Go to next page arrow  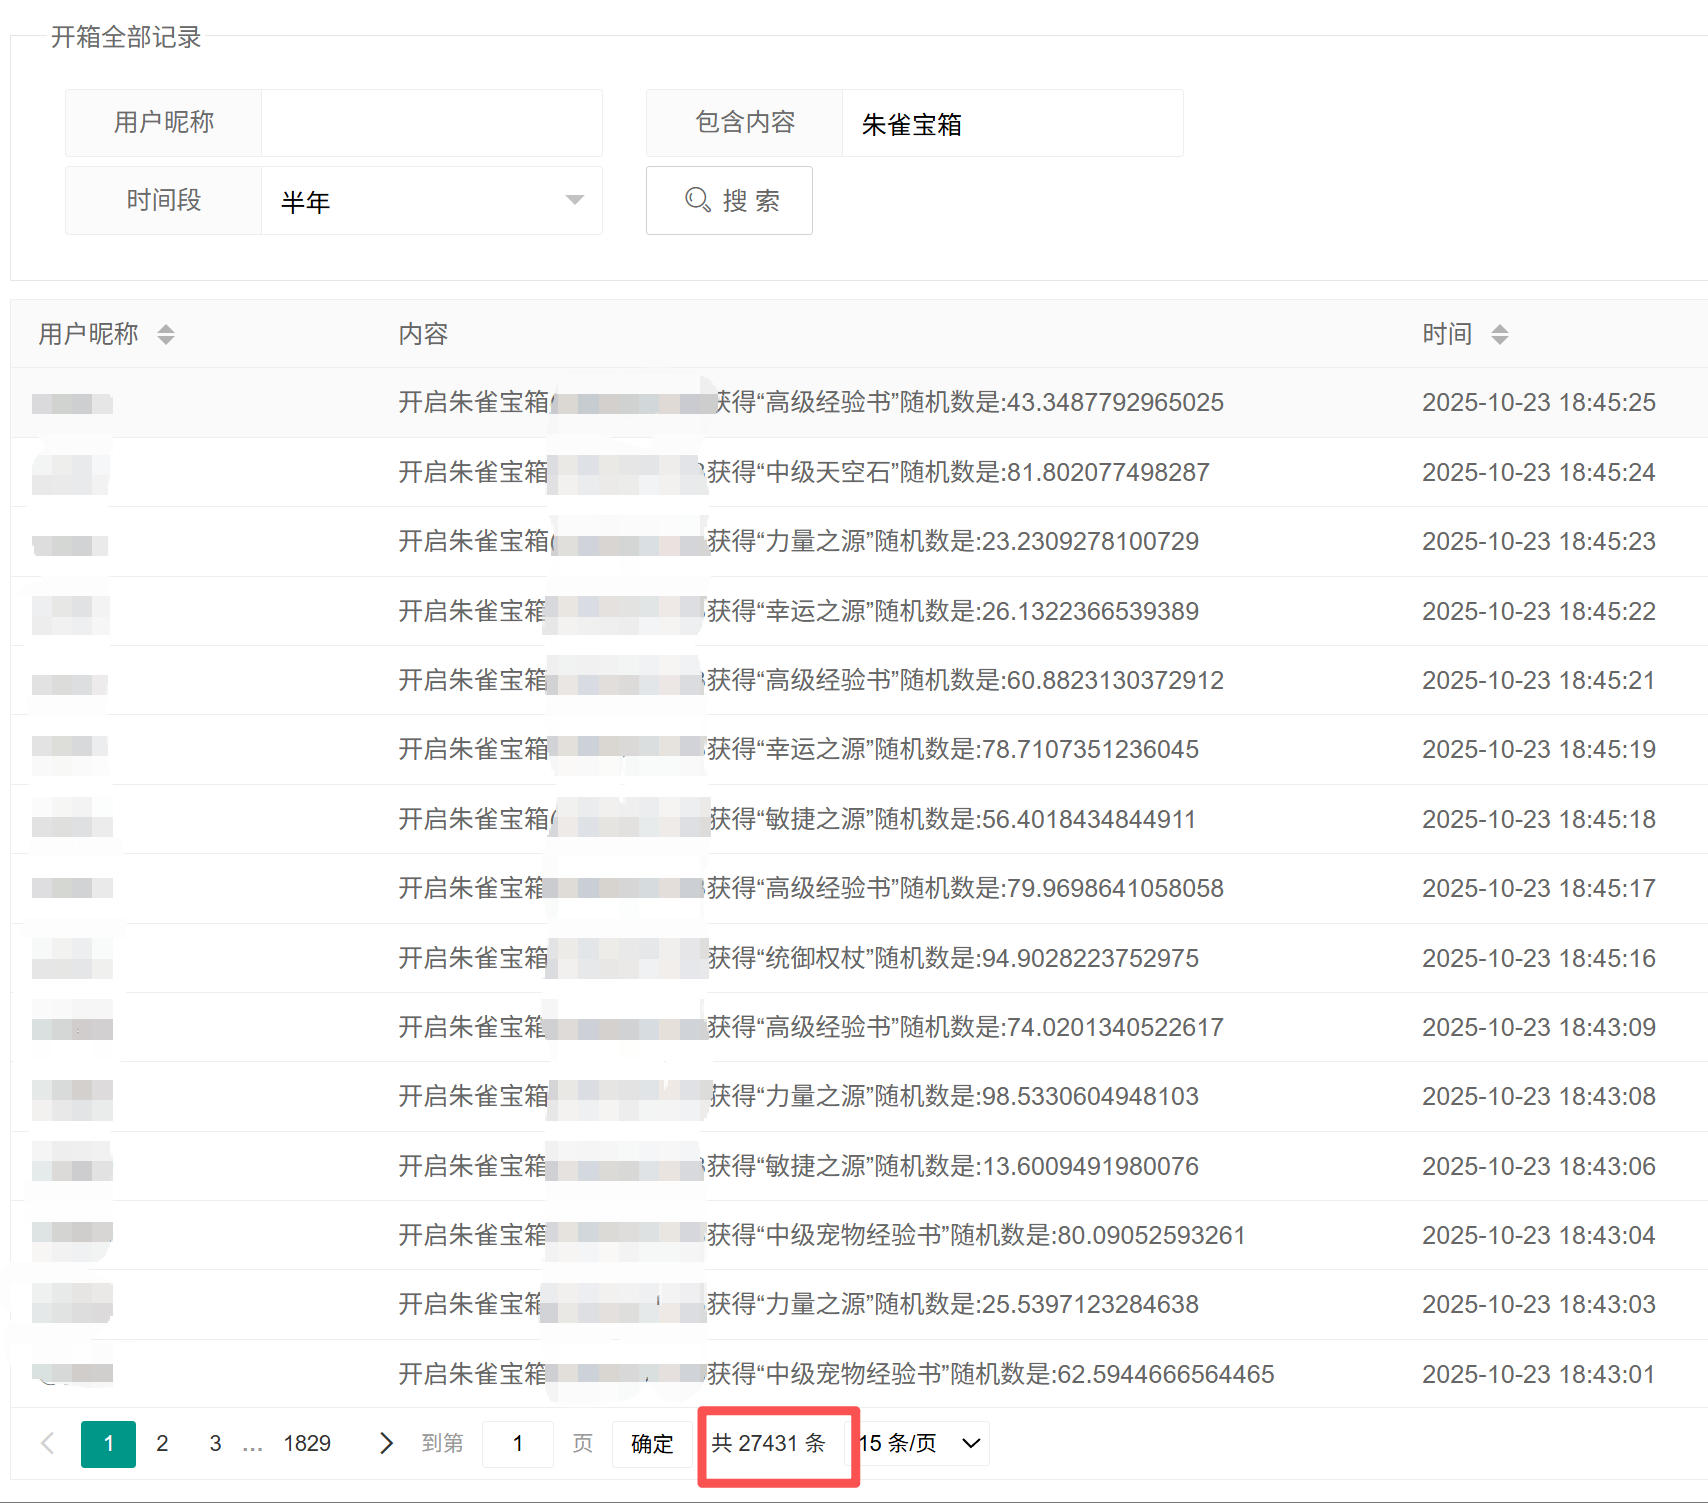coord(386,1443)
